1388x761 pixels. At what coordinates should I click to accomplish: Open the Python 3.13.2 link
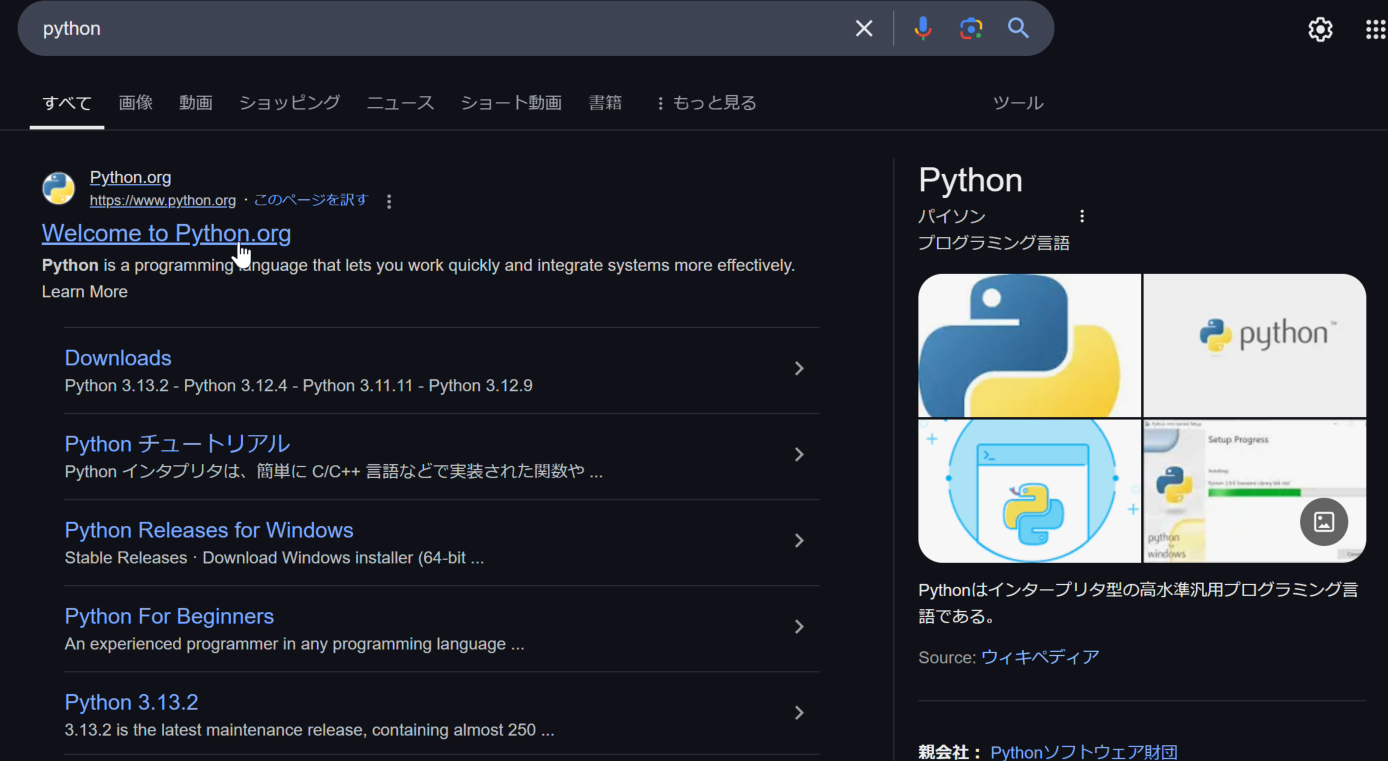tap(131, 702)
